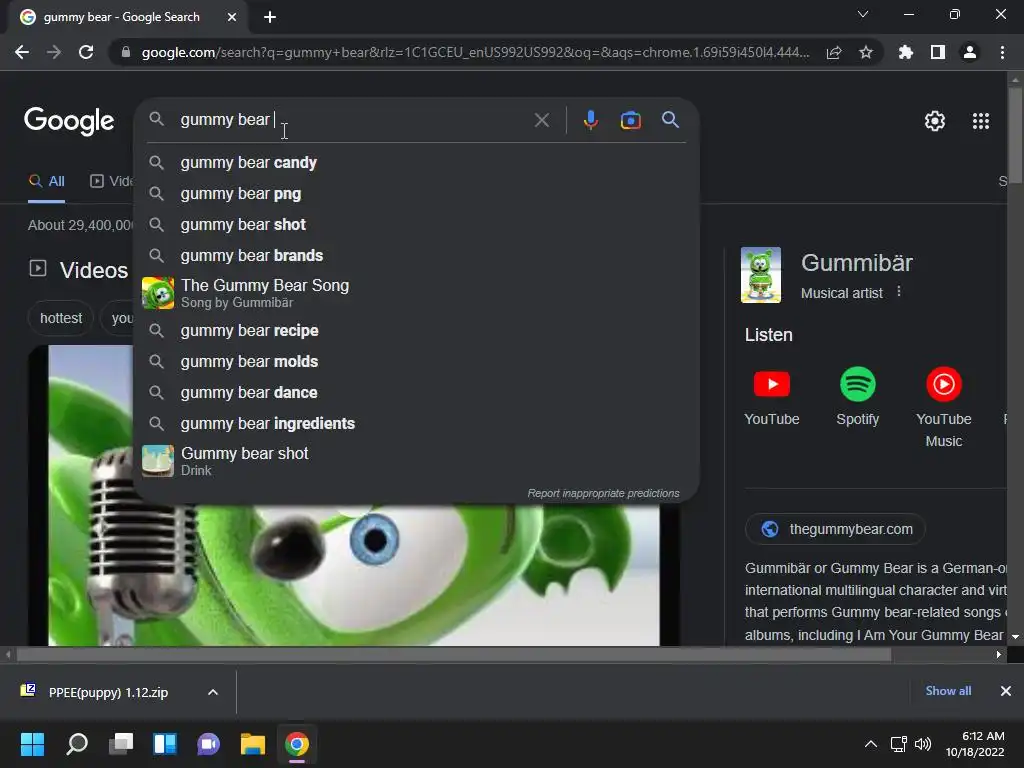This screenshot has width=1024, height=768.
Task: Click Show all downloads
Action: point(948,691)
